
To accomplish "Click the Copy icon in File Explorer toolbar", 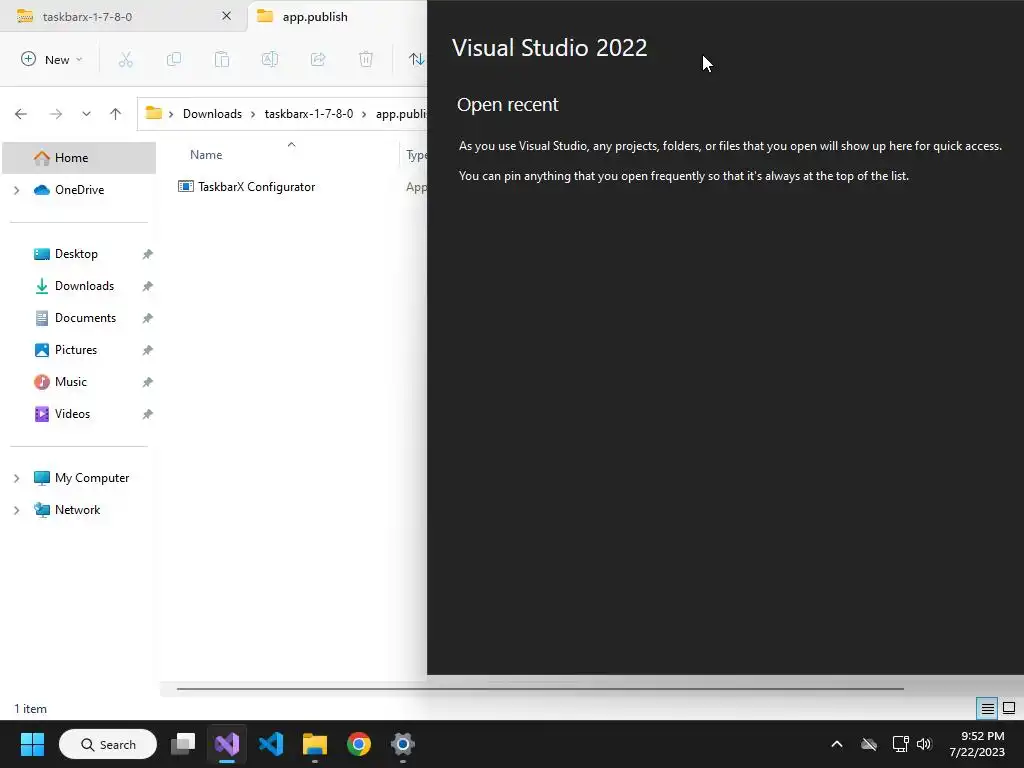I will [174, 59].
